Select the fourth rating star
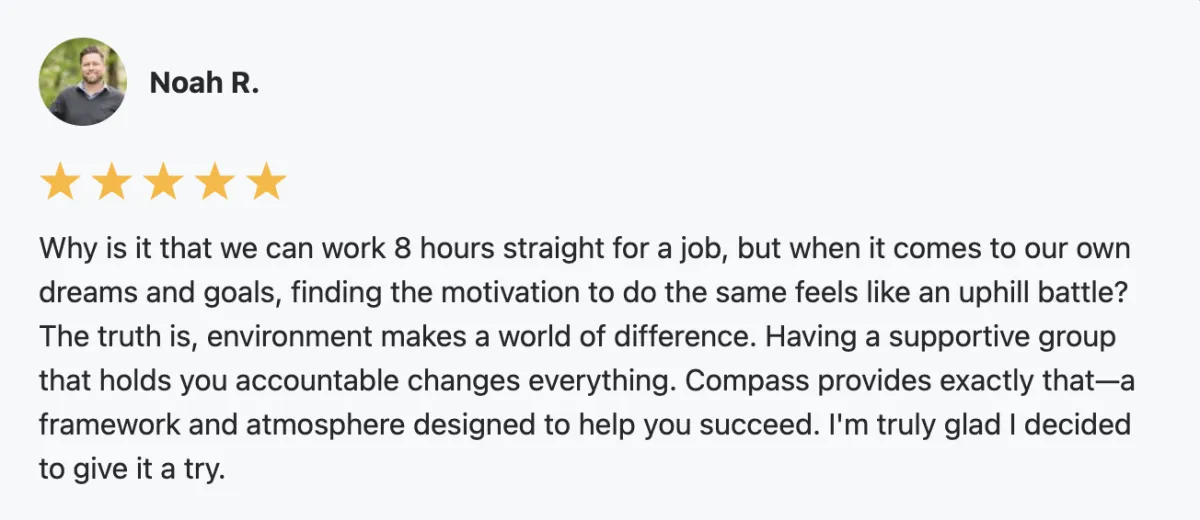1200x520 pixels. click(x=215, y=183)
